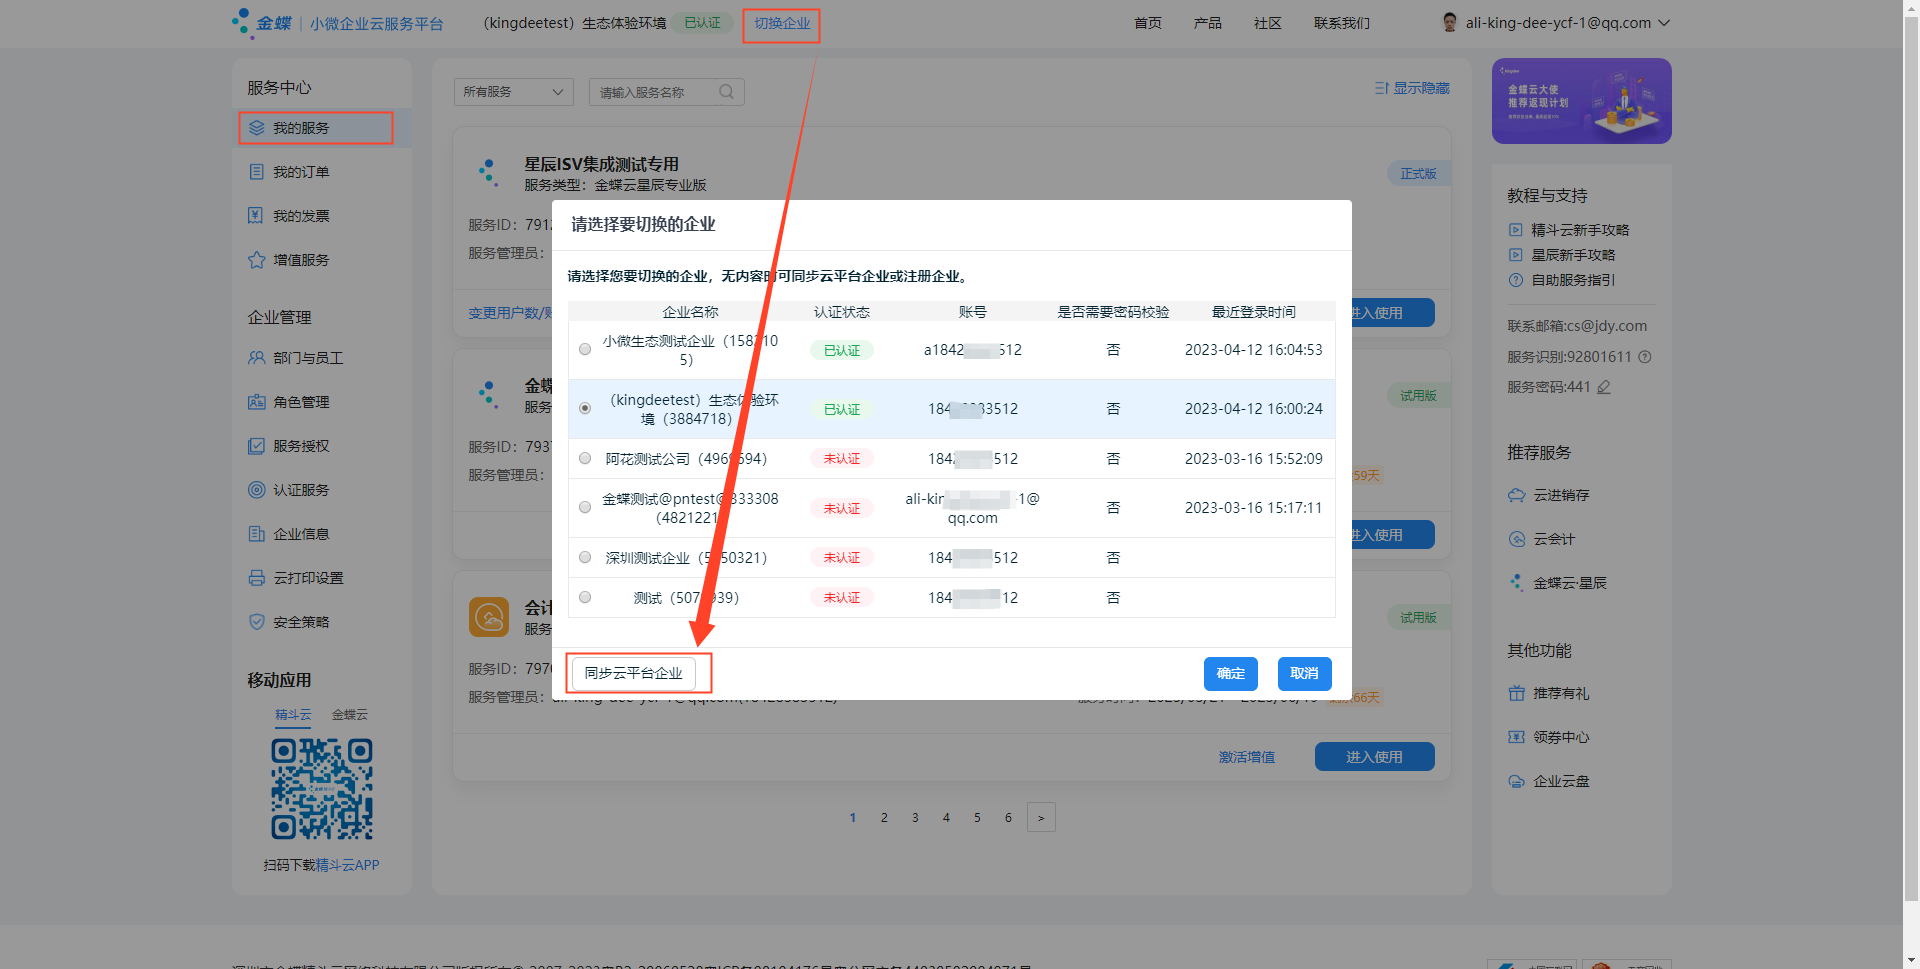The image size is (1920, 969).
Task: Switch to the 精斗云 mobile app tab
Action: pos(294,715)
